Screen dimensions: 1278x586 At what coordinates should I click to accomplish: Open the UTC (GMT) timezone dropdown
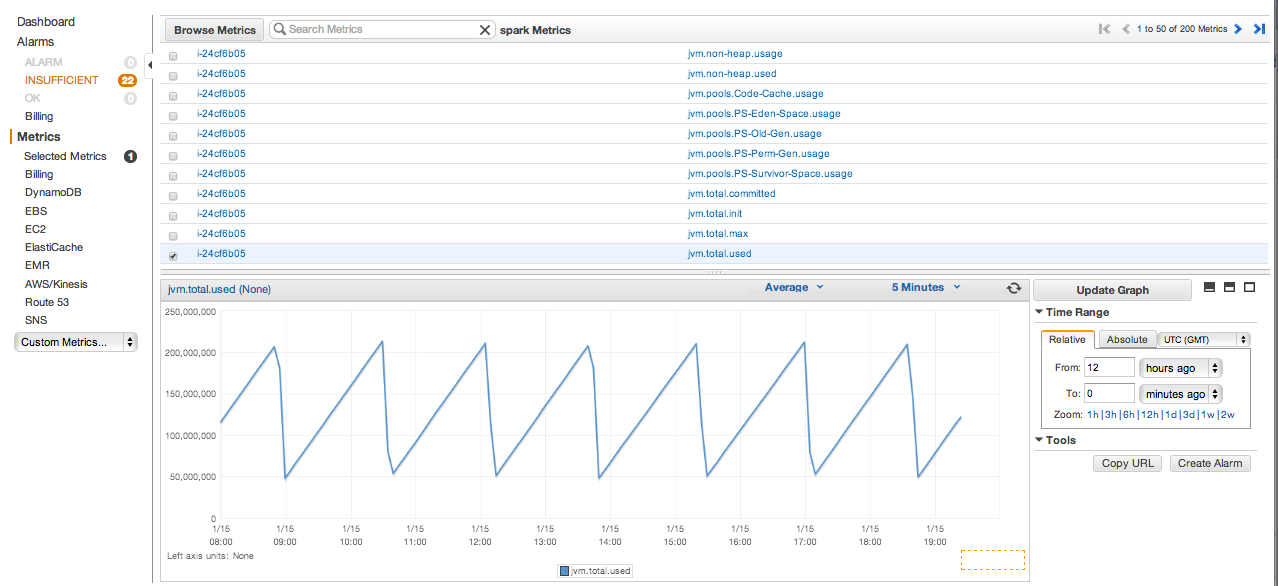click(1204, 340)
